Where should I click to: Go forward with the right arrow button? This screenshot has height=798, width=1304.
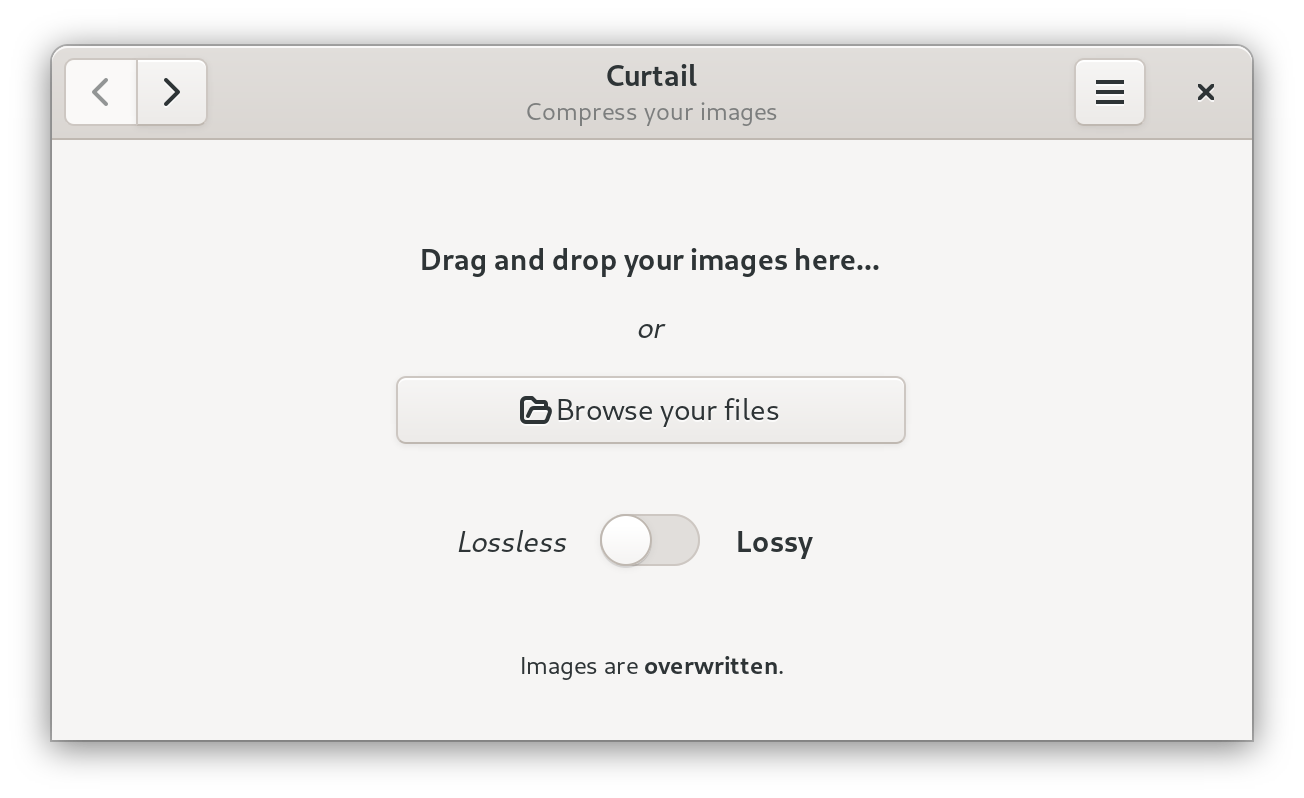pyautogui.click(x=172, y=92)
